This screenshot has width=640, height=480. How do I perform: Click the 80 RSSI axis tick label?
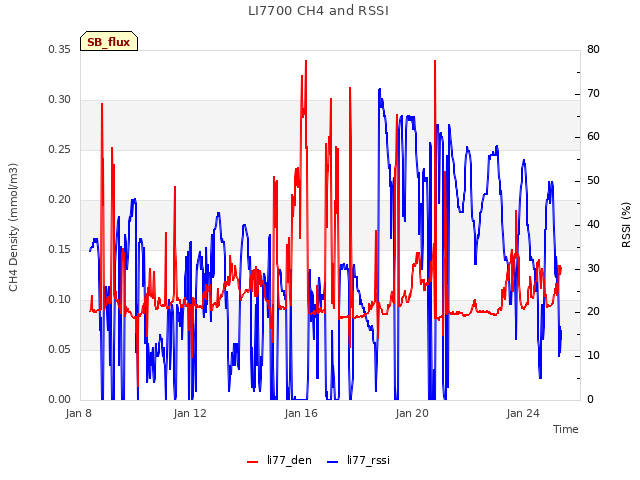[x=593, y=50]
